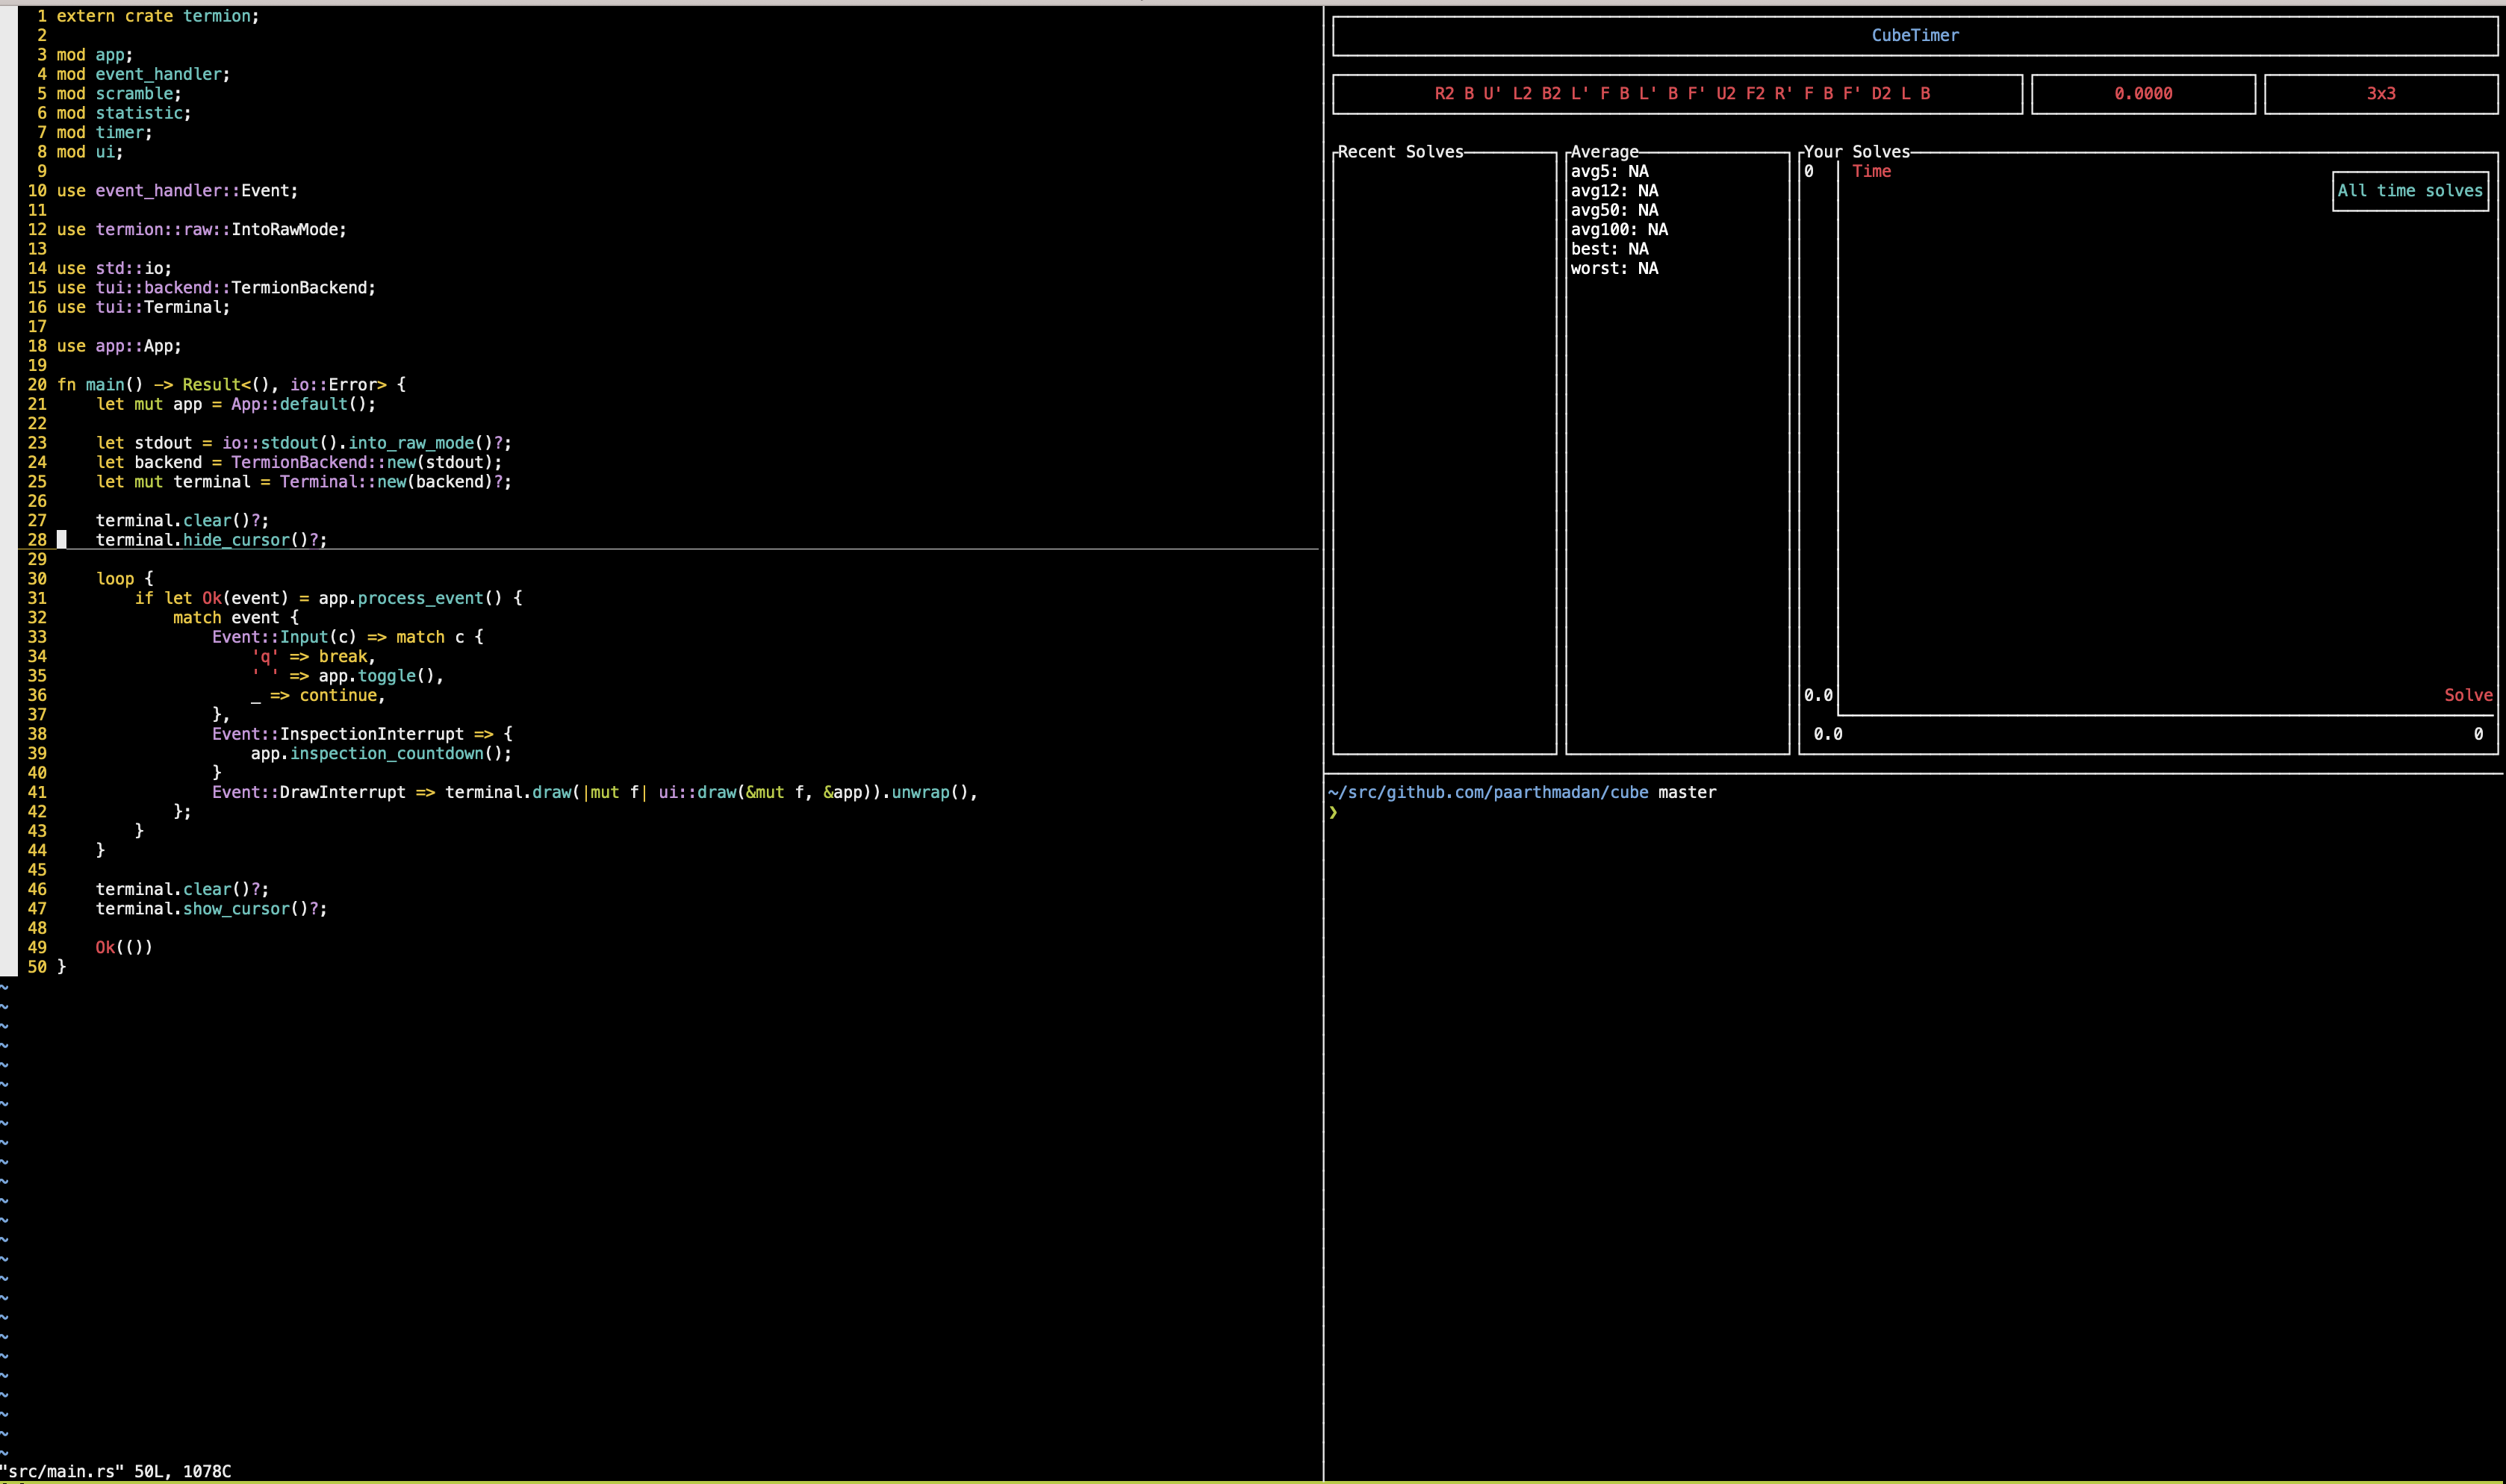Click the cube repository path in terminal
The image size is (2506, 1484).
[1487, 792]
